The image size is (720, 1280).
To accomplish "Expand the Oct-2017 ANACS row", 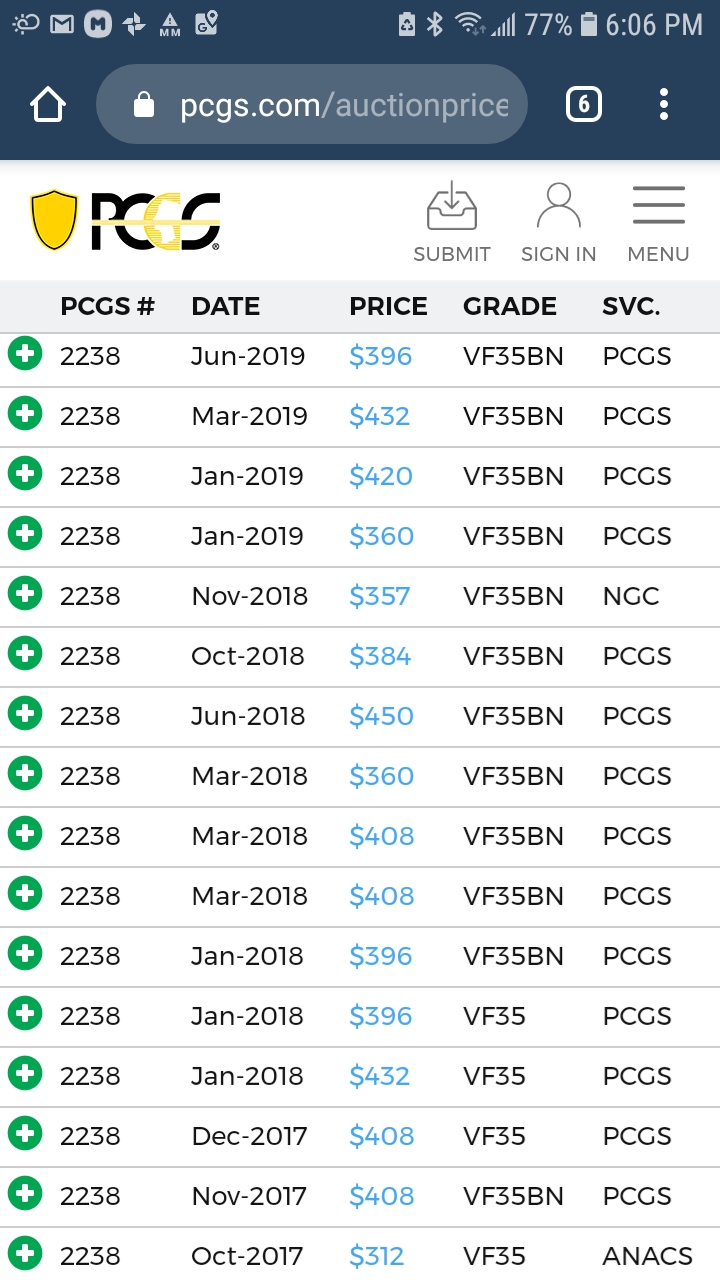I will click(25, 1254).
